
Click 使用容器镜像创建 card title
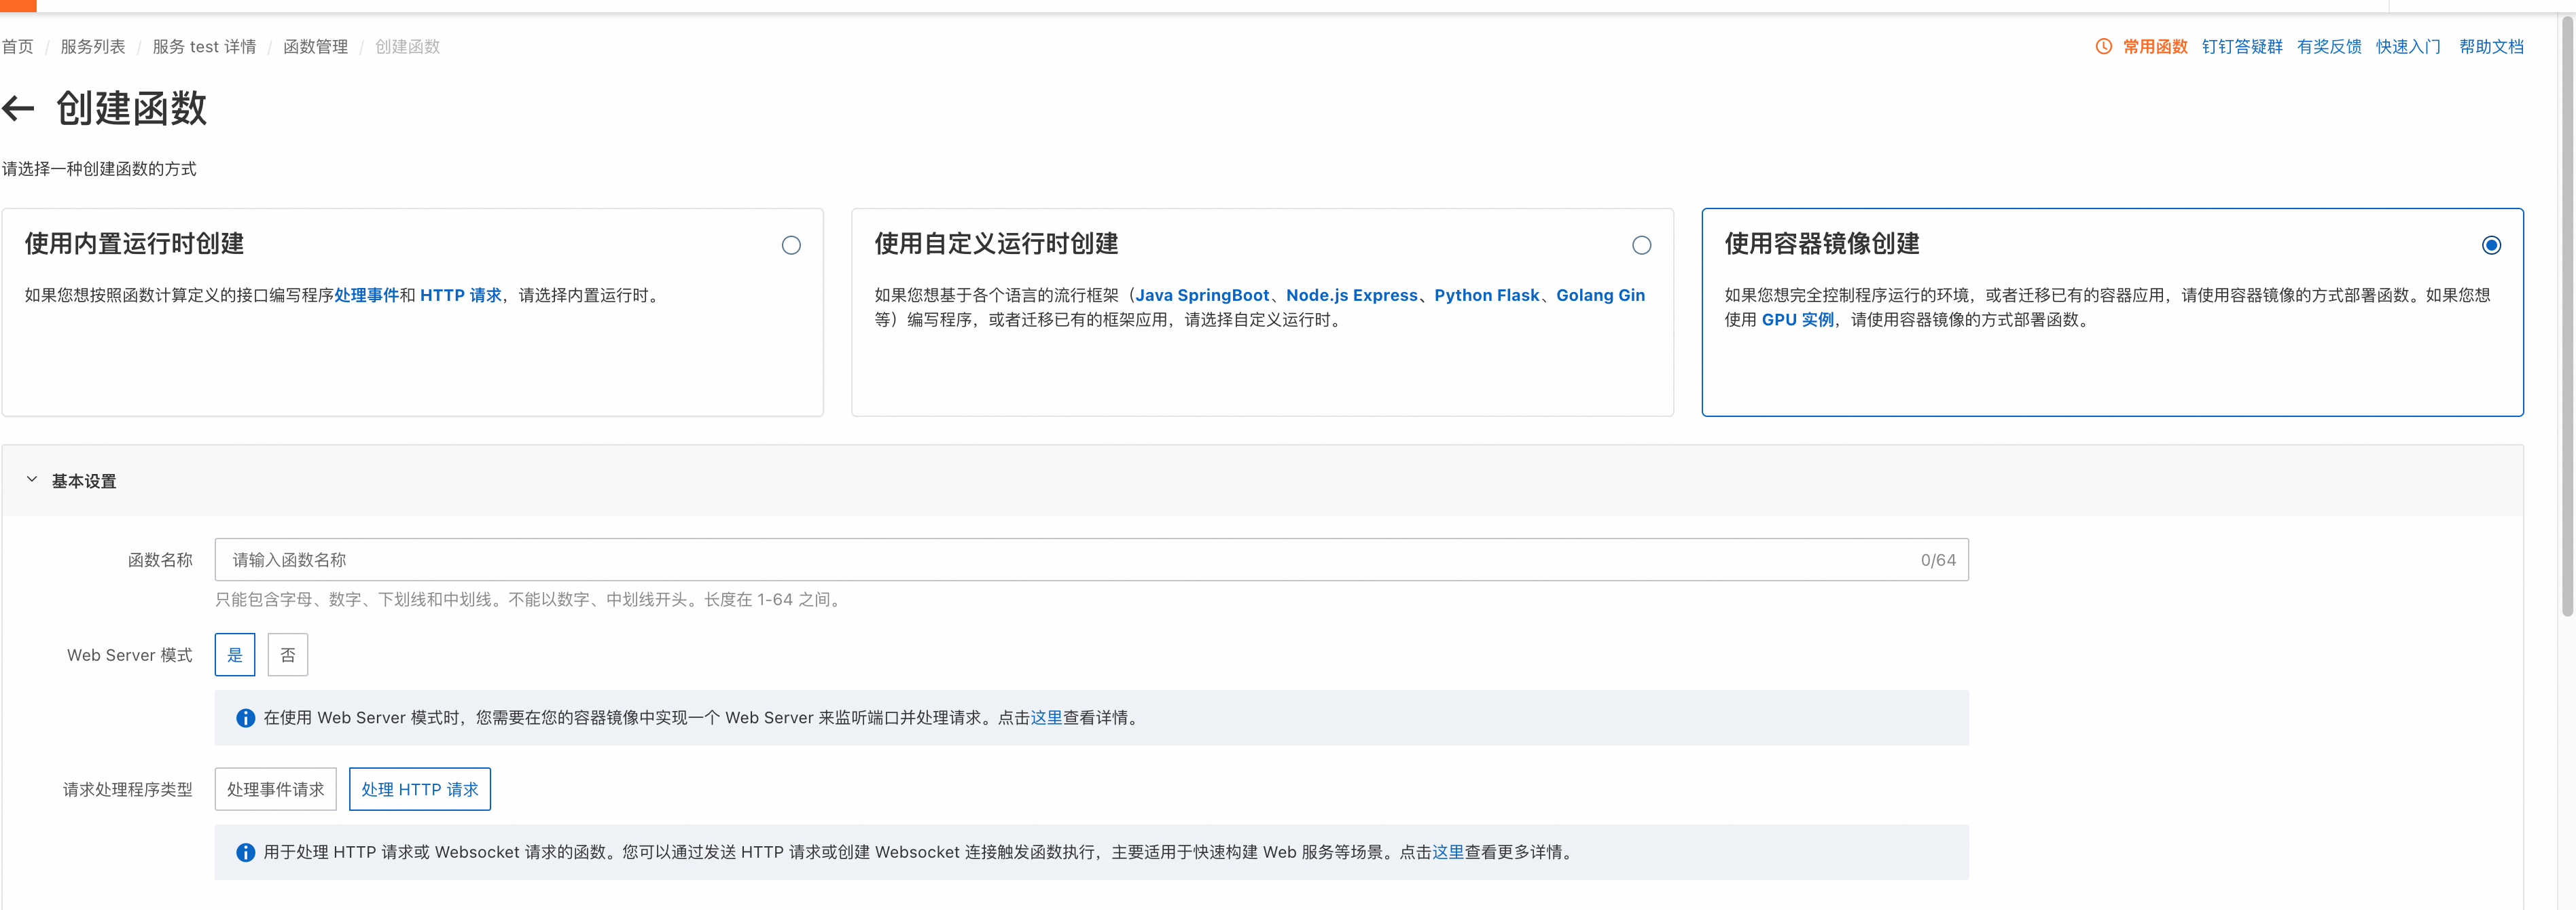click(x=1822, y=244)
